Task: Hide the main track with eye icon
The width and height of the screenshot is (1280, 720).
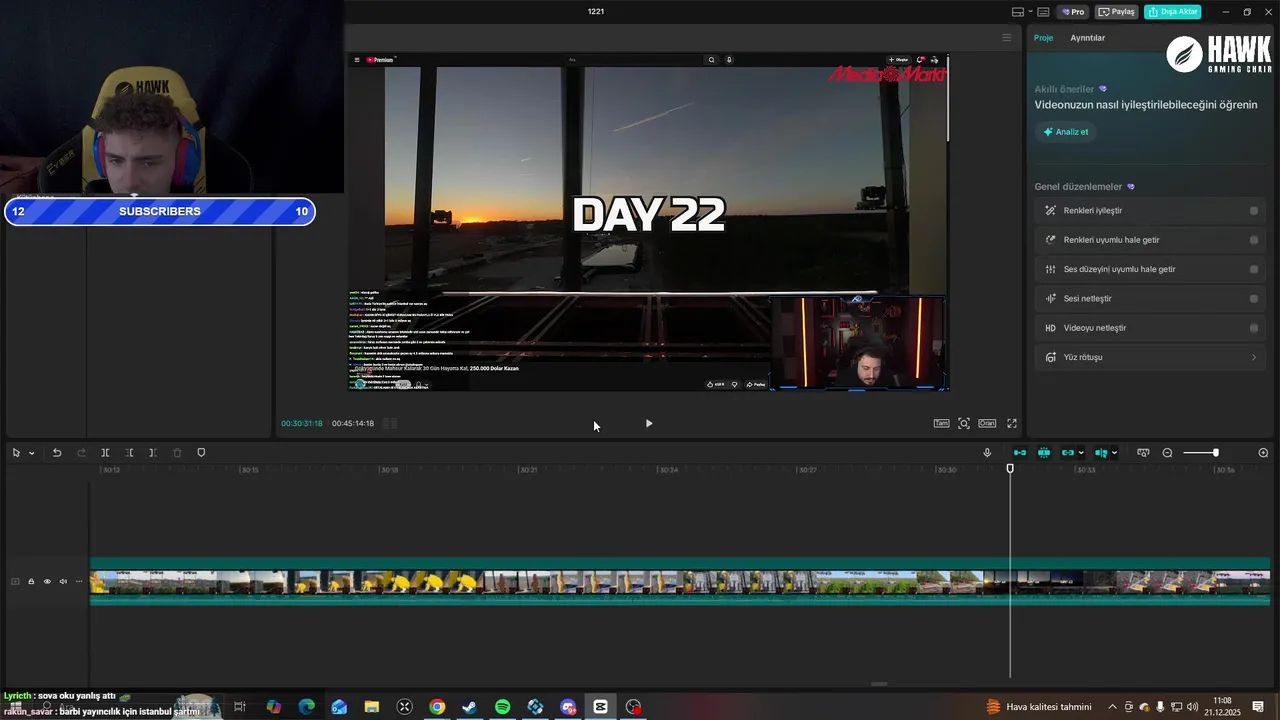Action: pyautogui.click(x=47, y=581)
